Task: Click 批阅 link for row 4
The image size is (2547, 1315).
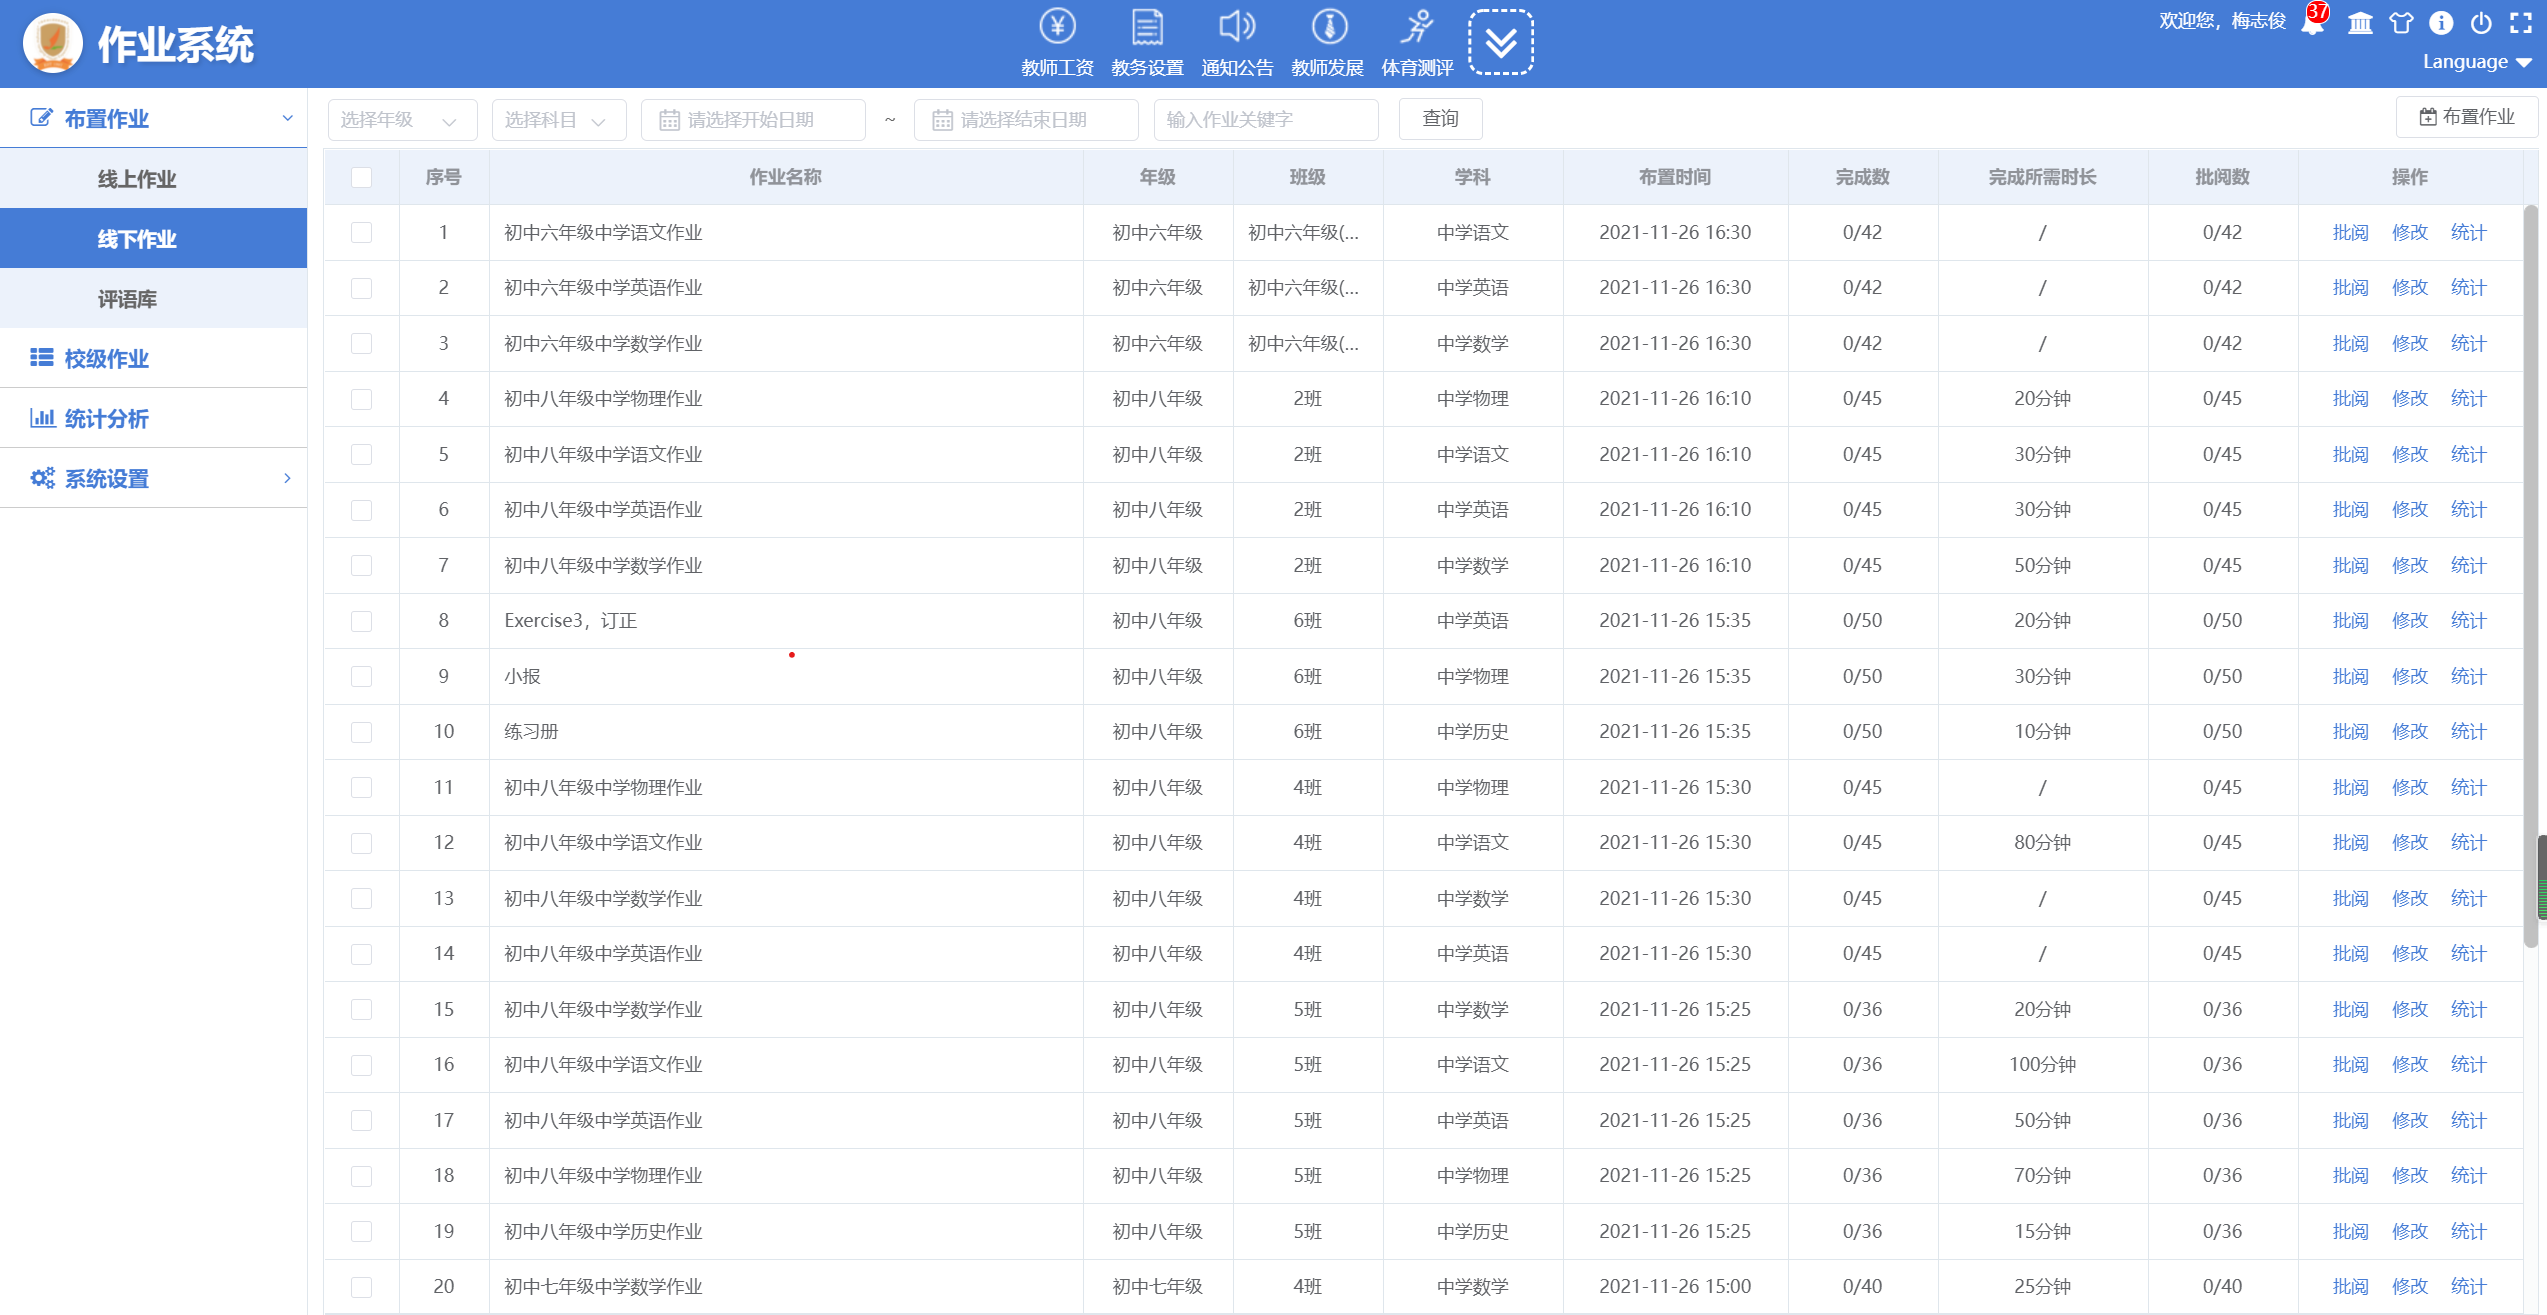Action: click(2350, 399)
